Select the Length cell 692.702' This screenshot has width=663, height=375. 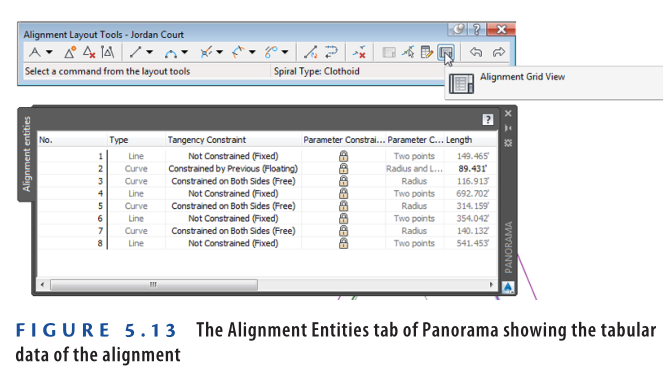pyautogui.click(x=472, y=194)
